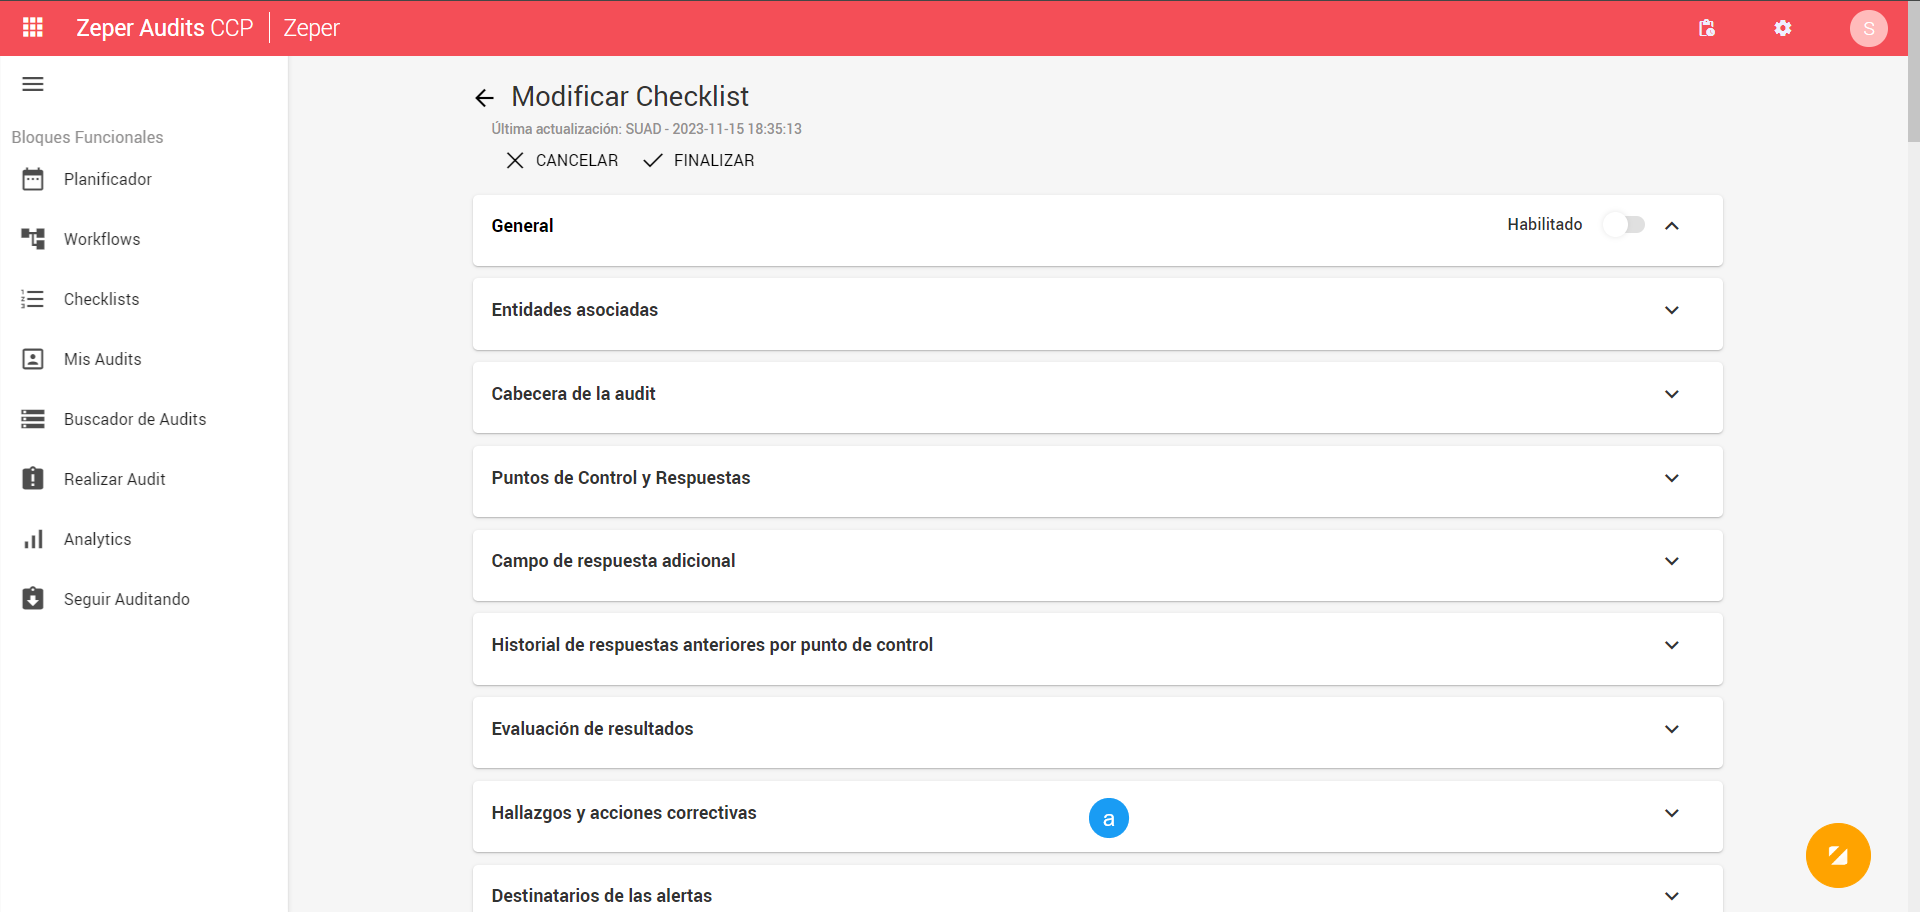Open settings gear in header
The height and width of the screenshot is (912, 1920).
(1783, 28)
